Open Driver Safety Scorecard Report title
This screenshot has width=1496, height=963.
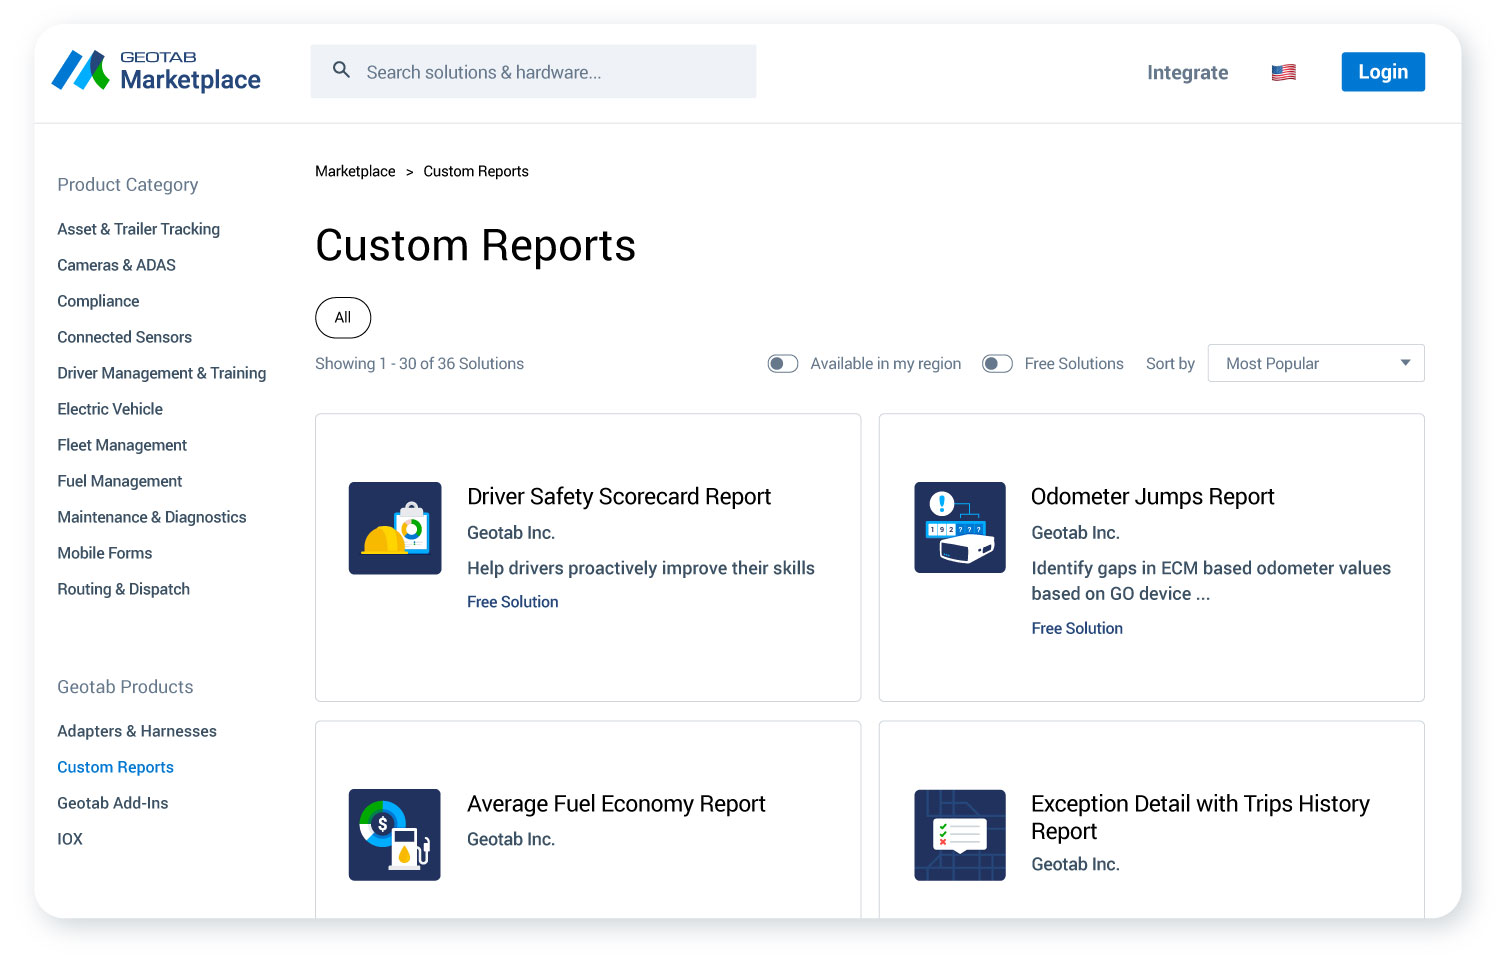tap(619, 497)
